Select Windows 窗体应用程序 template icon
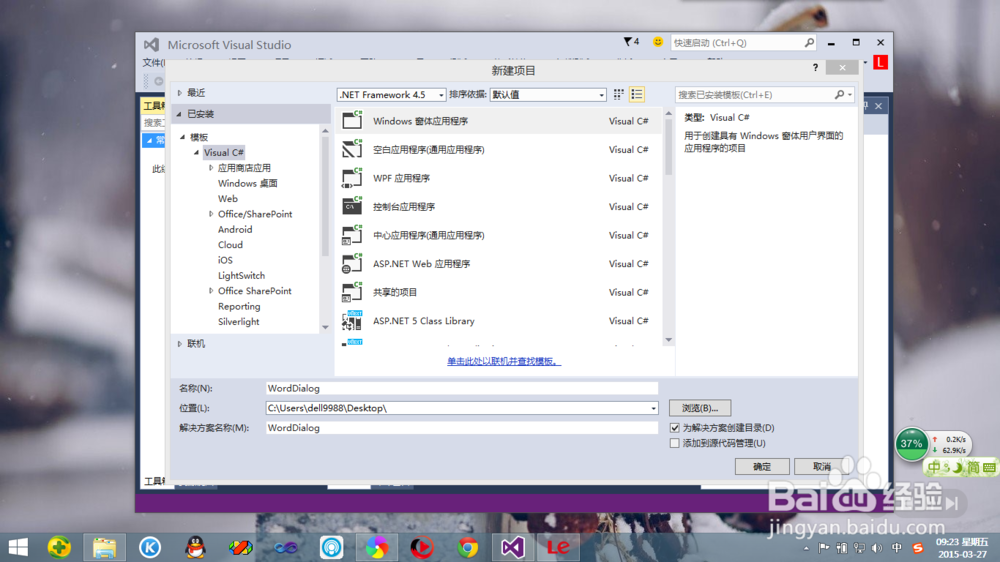Image resolution: width=1000 pixels, height=562 pixels. (x=352, y=121)
